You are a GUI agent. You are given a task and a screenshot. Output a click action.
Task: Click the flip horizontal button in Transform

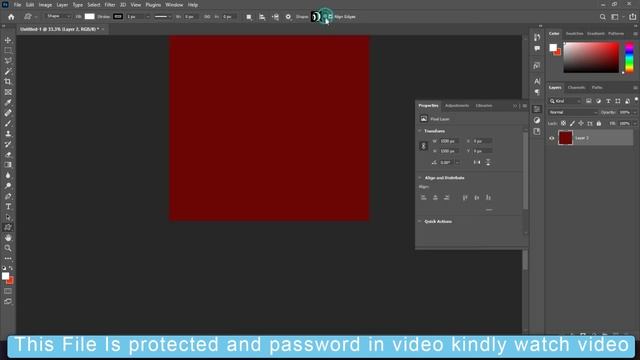[477, 162]
